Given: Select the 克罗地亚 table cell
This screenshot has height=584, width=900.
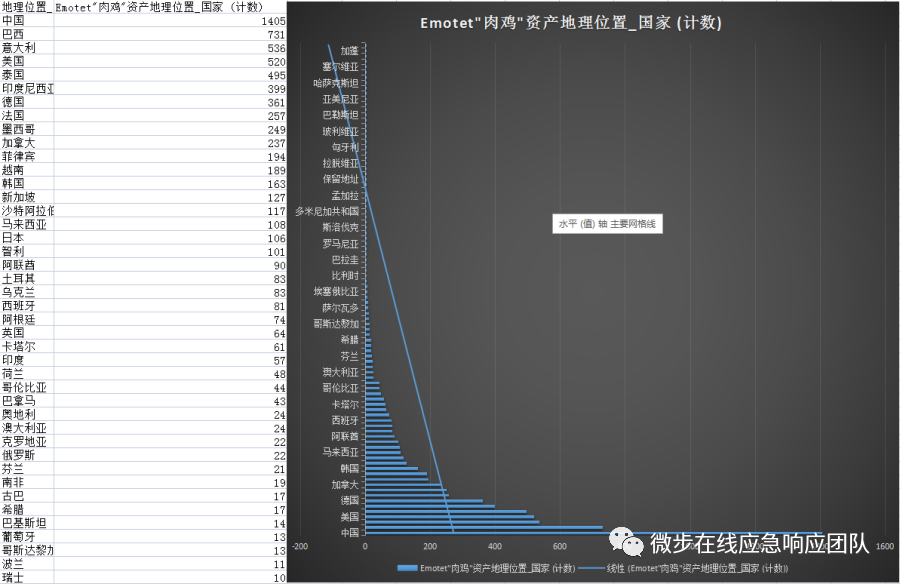Looking at the screenshot, I should [27, 442].
